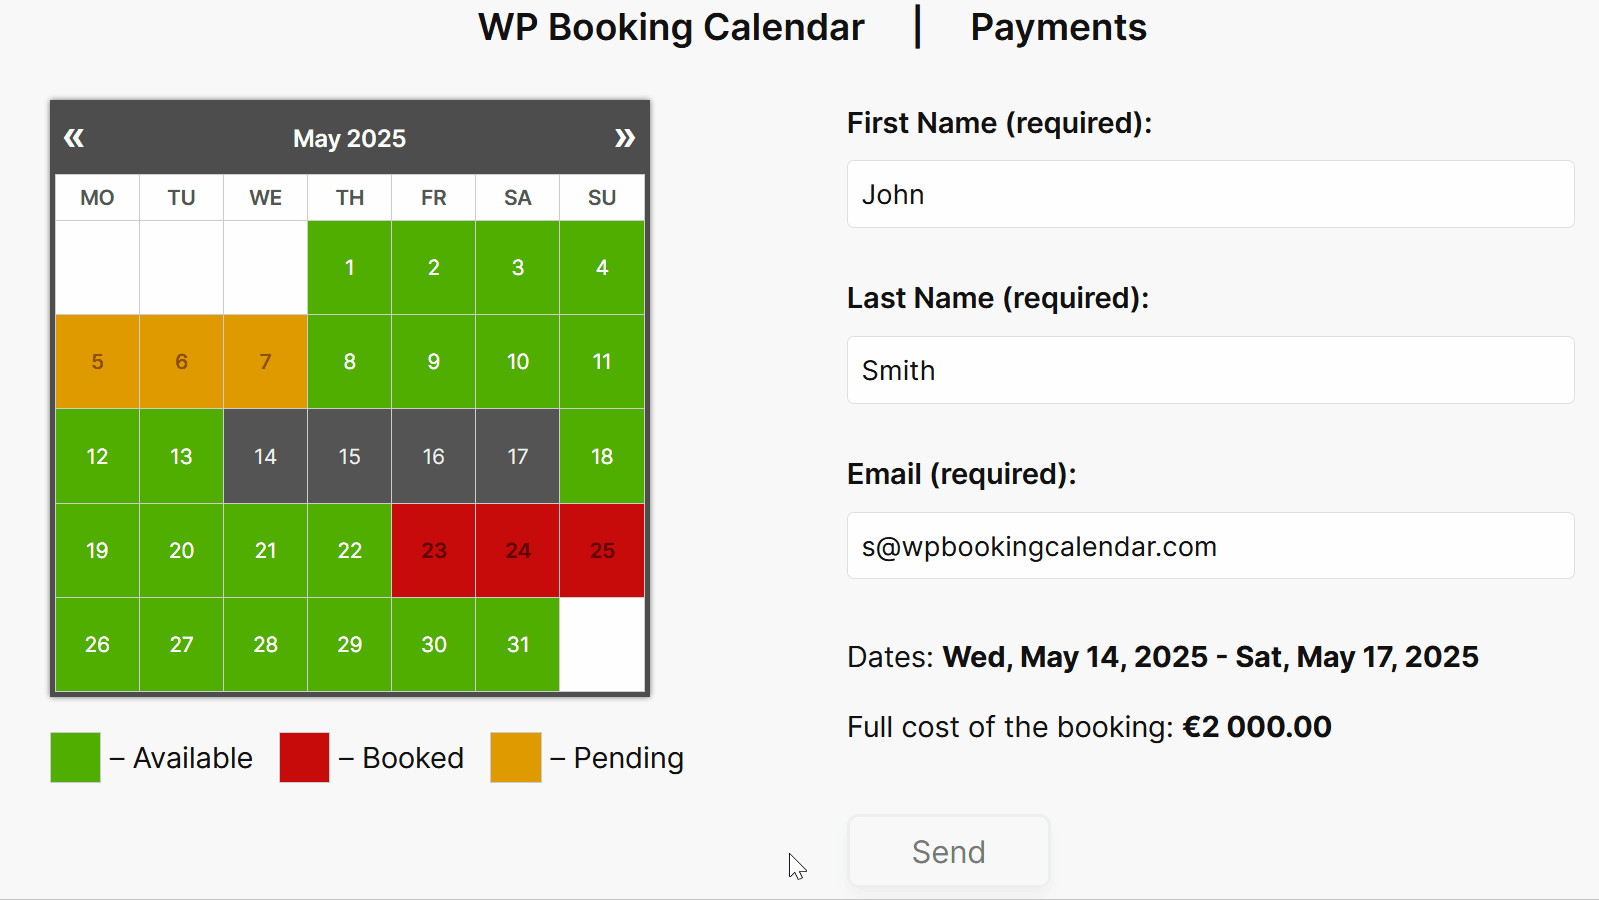Select available date May 8
Image resolution: width=1599 pixels, height=900 pixels.
pos(349,361)
